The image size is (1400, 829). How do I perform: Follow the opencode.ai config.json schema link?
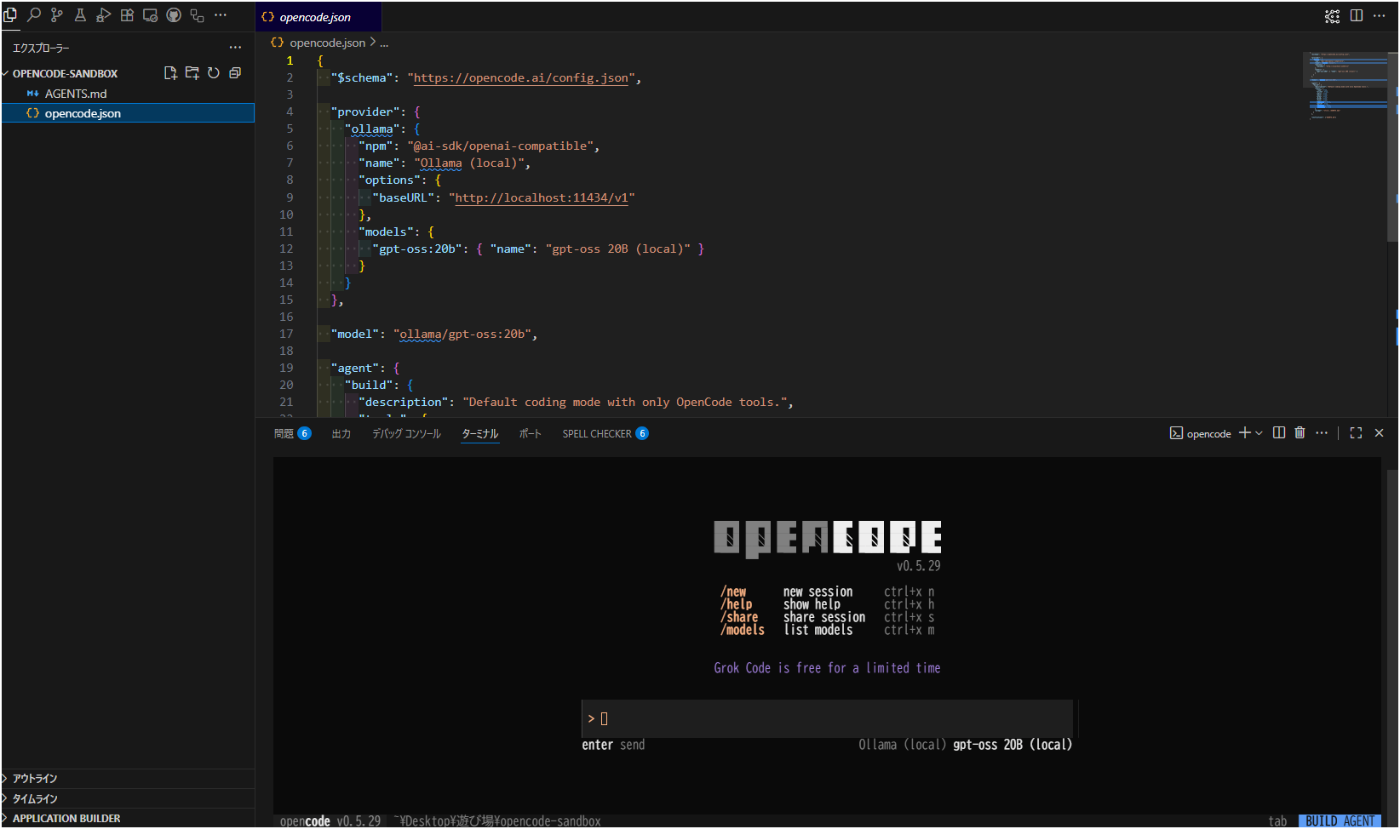[x=521, y=77]
